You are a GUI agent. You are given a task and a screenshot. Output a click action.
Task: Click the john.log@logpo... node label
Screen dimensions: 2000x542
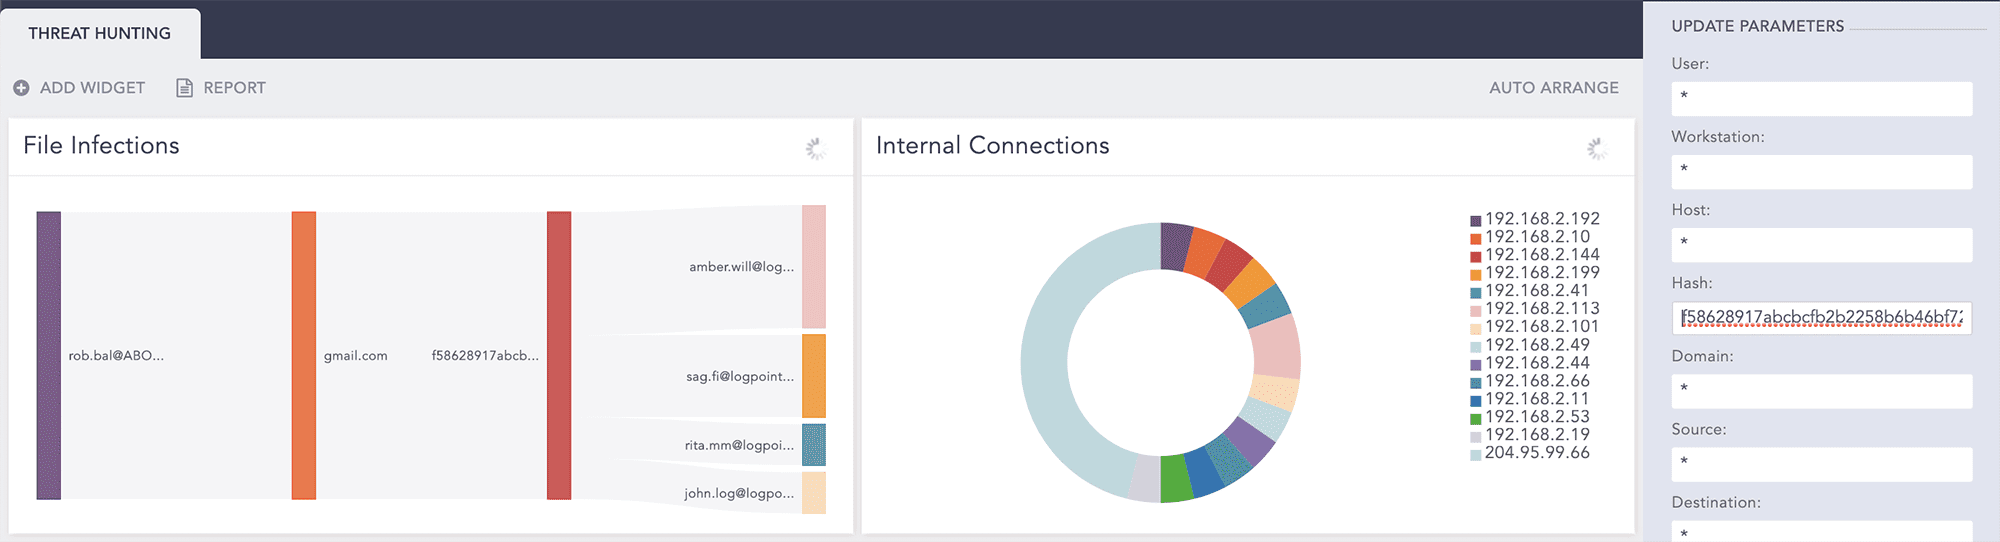(739, 494)
